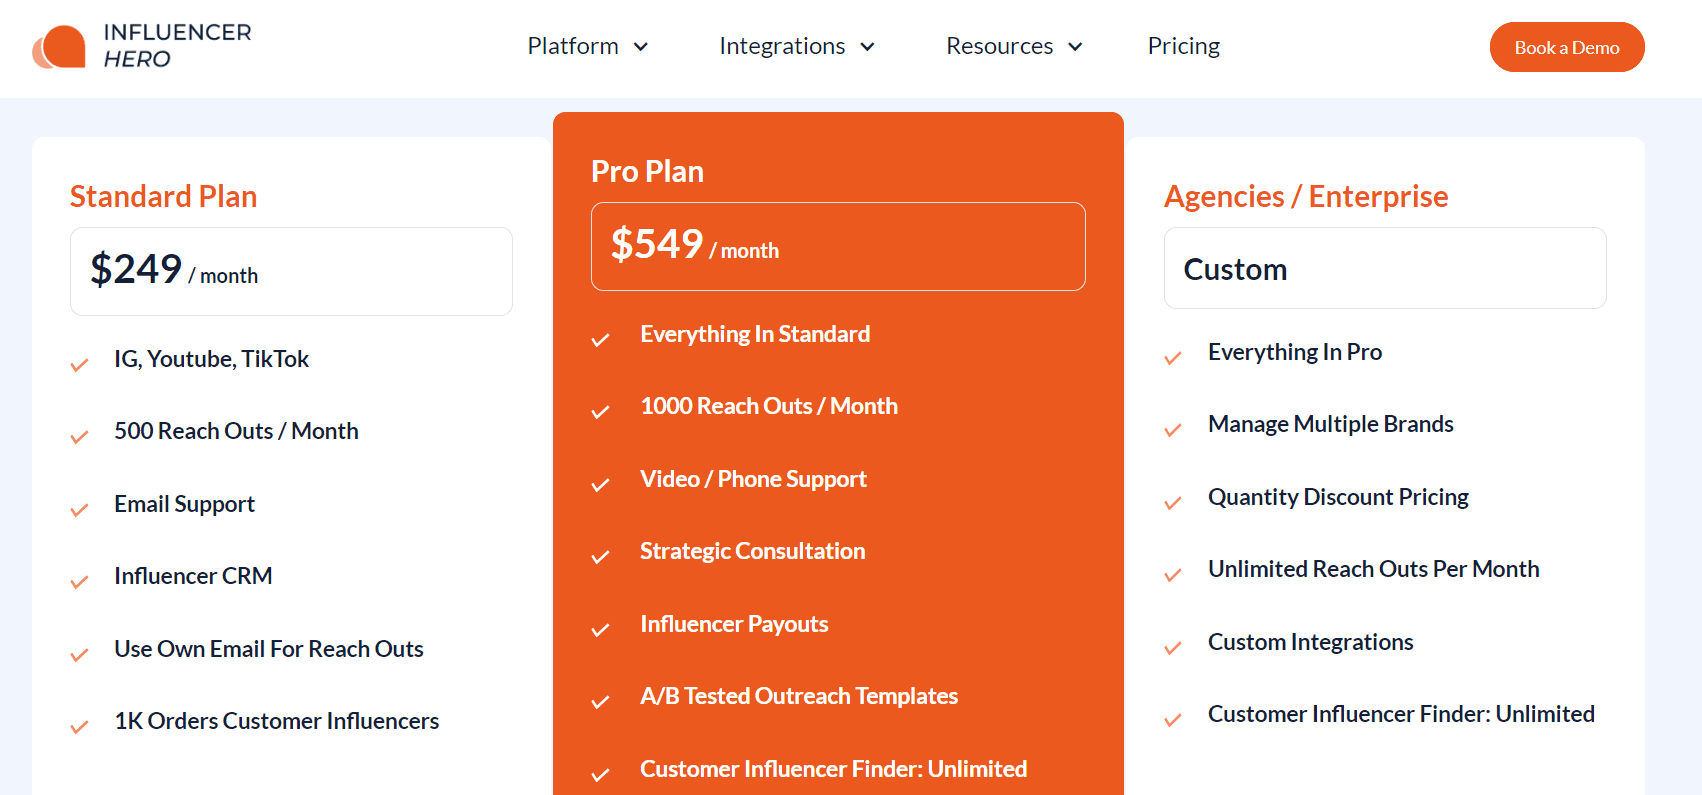The image size is (1702, 795).
Task: Click the Influencer Hero brand name text
Action: (x=177, y=46)
